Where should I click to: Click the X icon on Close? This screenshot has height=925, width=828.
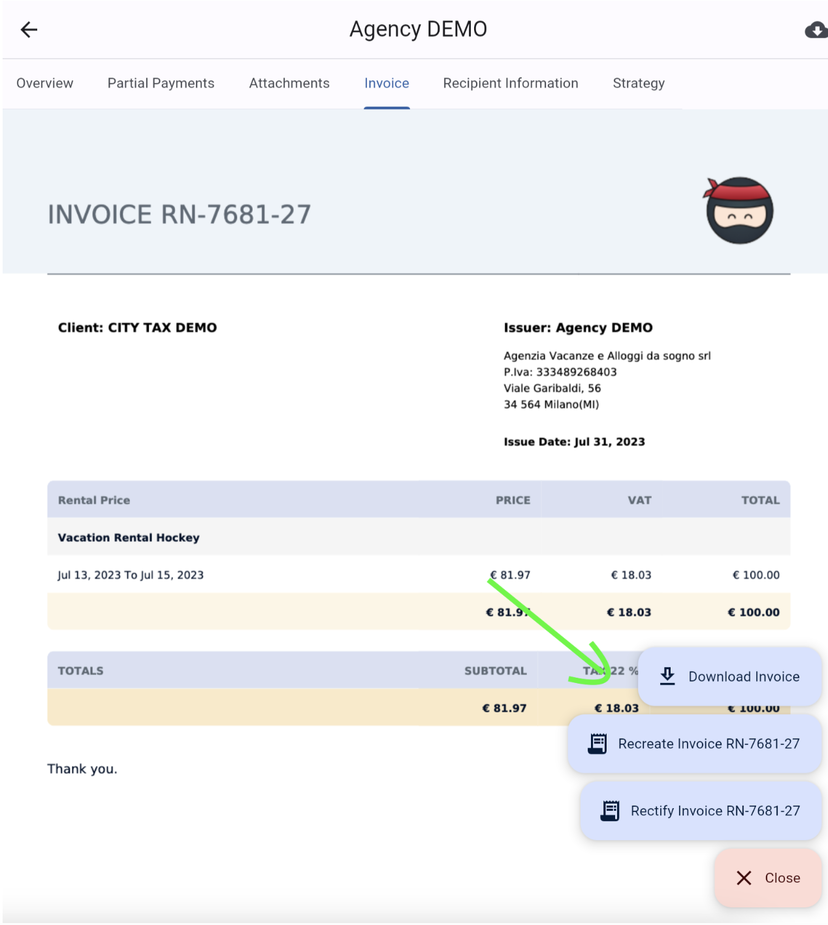pos(744,878)
